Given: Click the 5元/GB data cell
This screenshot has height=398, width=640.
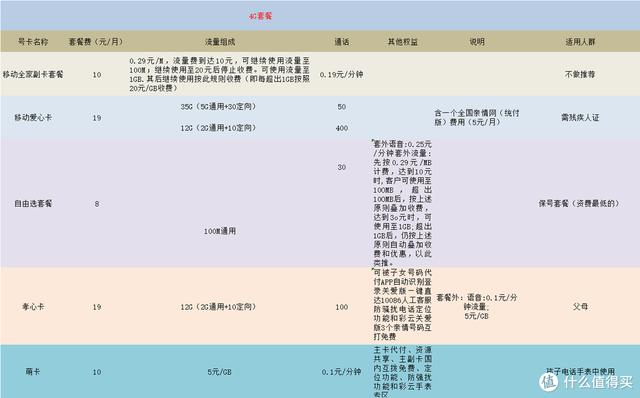Looking at the screenshot, I should click(x=220, y=372).
